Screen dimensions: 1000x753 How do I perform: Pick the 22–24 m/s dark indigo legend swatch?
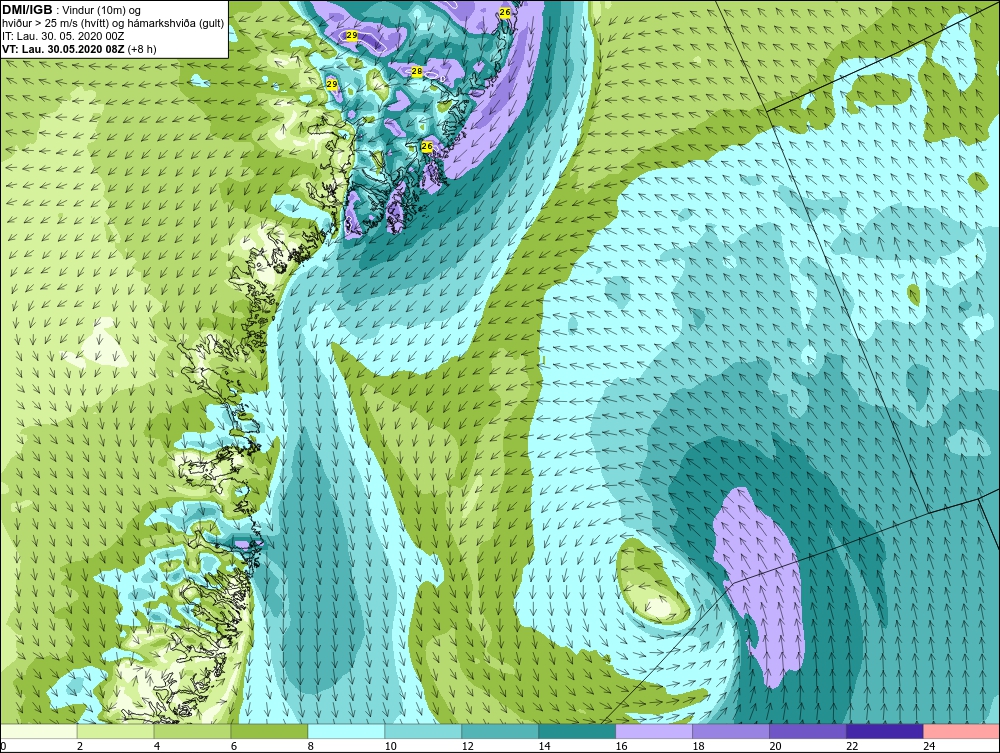tap(884, 731)
